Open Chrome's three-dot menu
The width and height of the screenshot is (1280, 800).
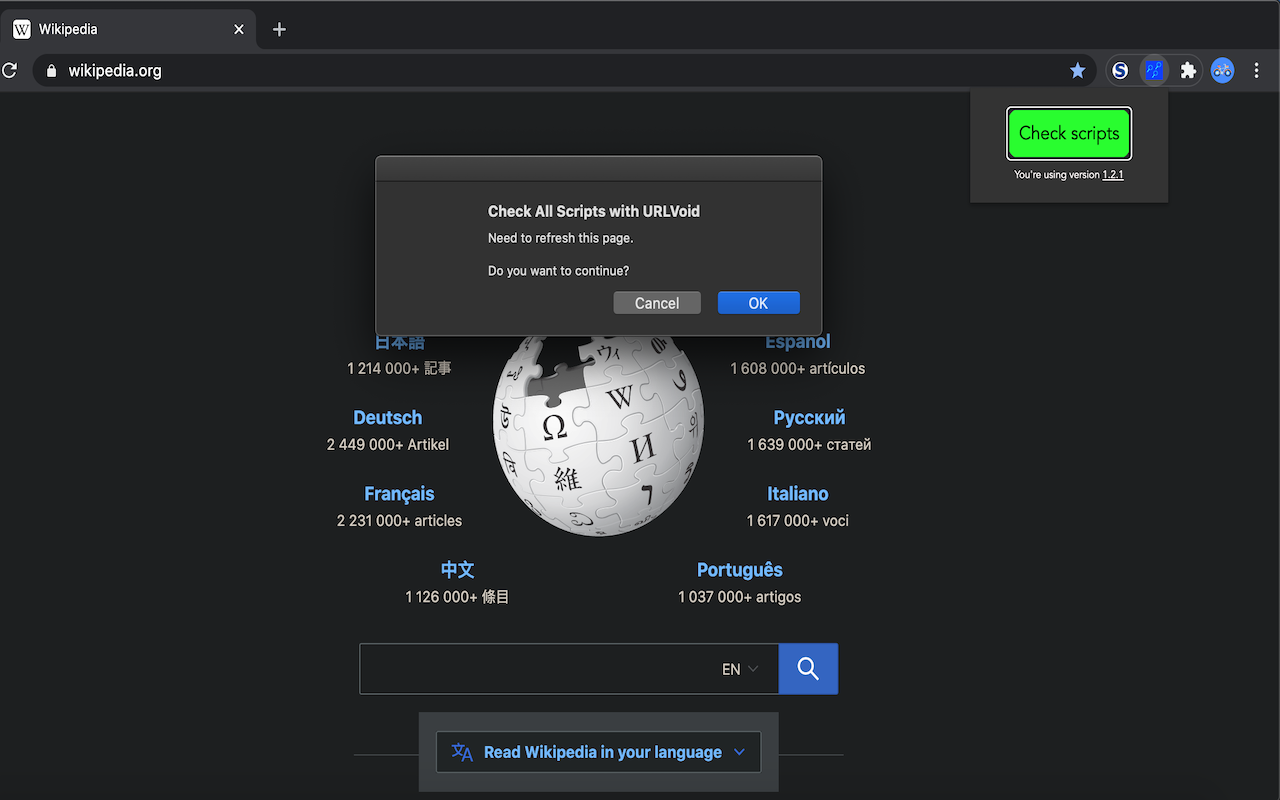pyautogui.click(x=1256, y=70)
